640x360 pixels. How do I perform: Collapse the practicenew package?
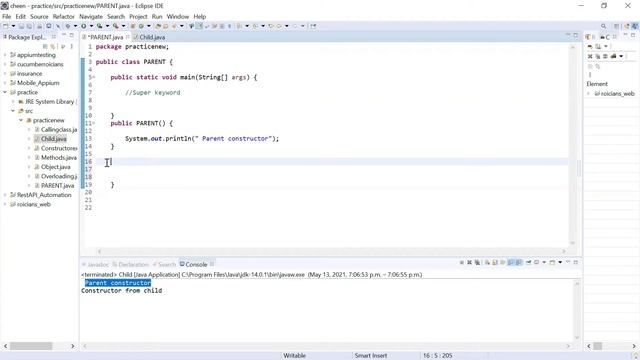(21, 120)
